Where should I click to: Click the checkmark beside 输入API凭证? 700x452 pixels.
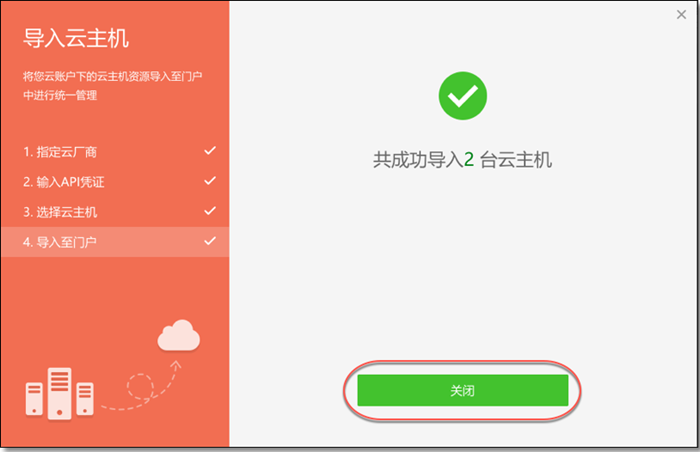[x=210, y=181]
